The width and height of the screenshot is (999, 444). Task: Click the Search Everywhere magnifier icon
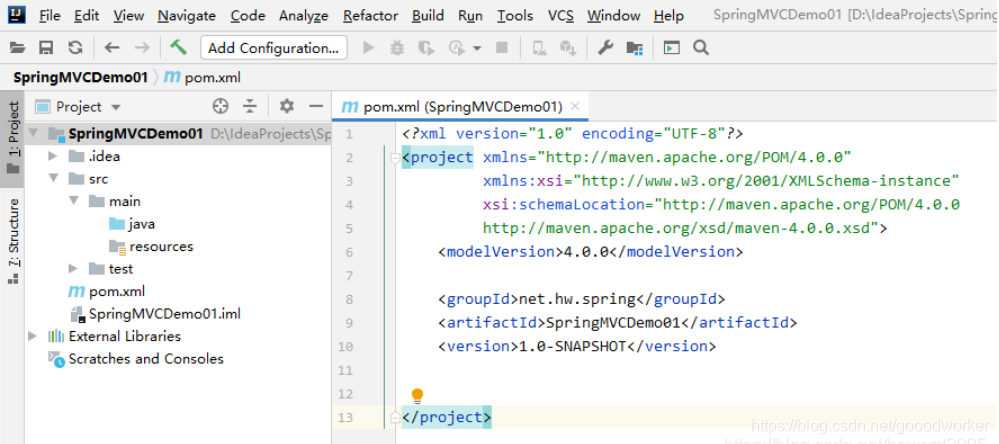pyautogui.click(x=701, y=48)
